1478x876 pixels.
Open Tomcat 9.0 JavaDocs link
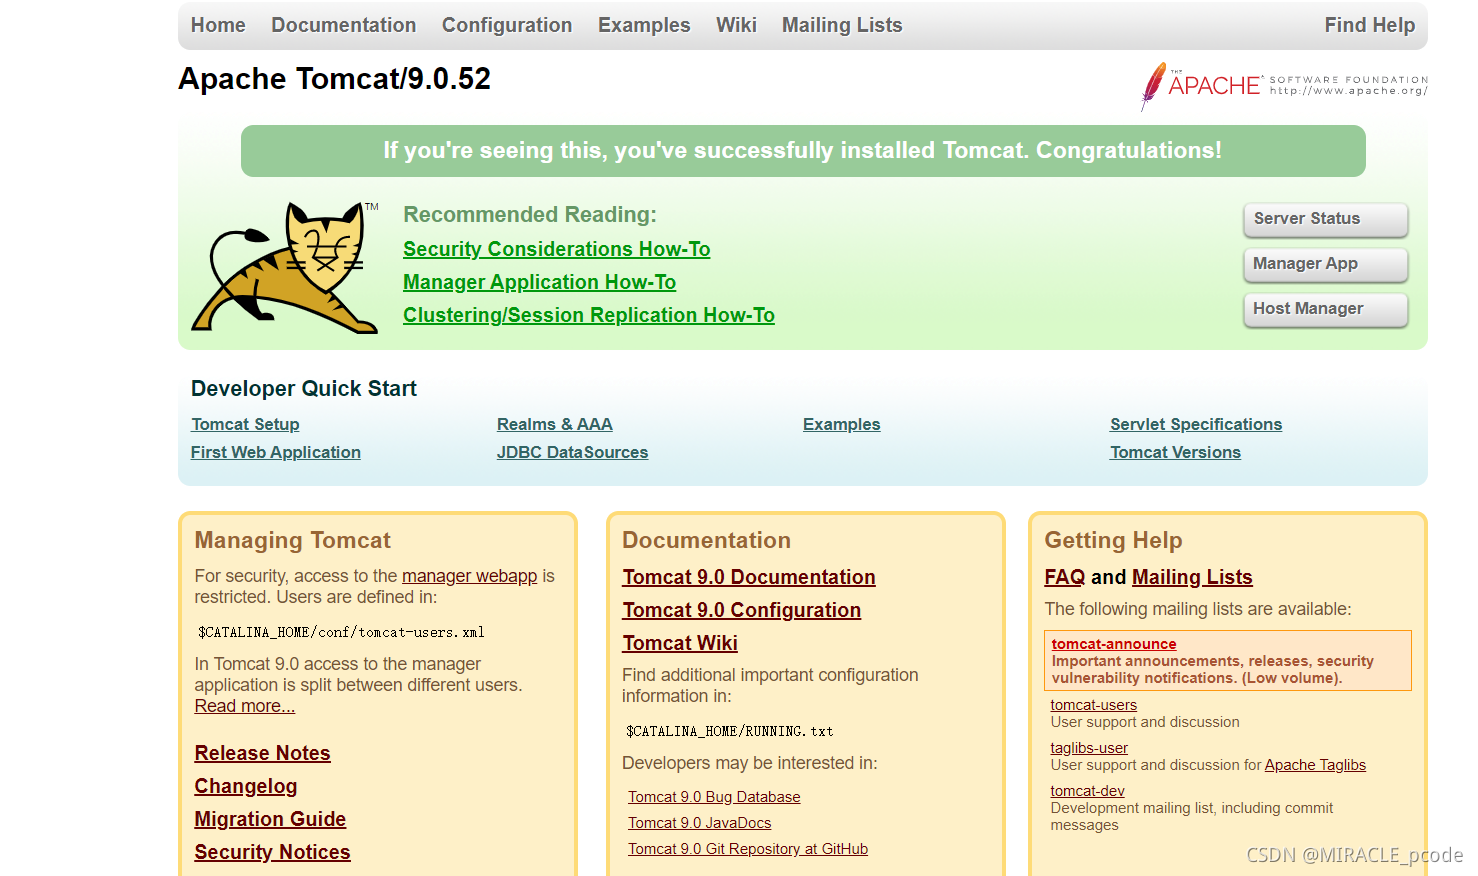point(699,823)
